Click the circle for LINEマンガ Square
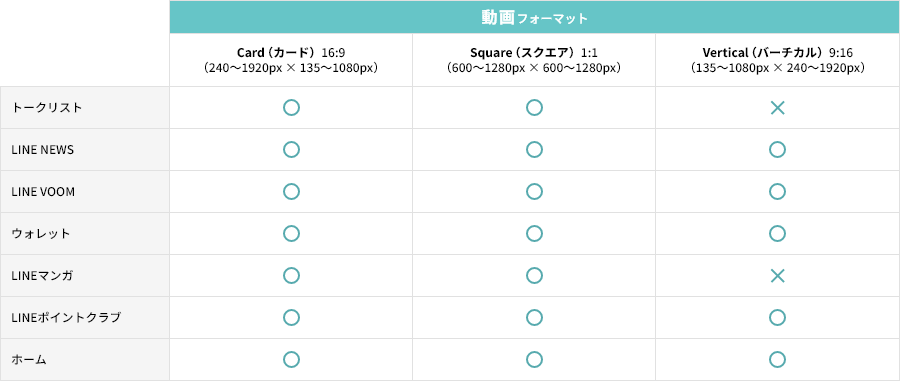900x381 pixels. click(x=534, y=276)
